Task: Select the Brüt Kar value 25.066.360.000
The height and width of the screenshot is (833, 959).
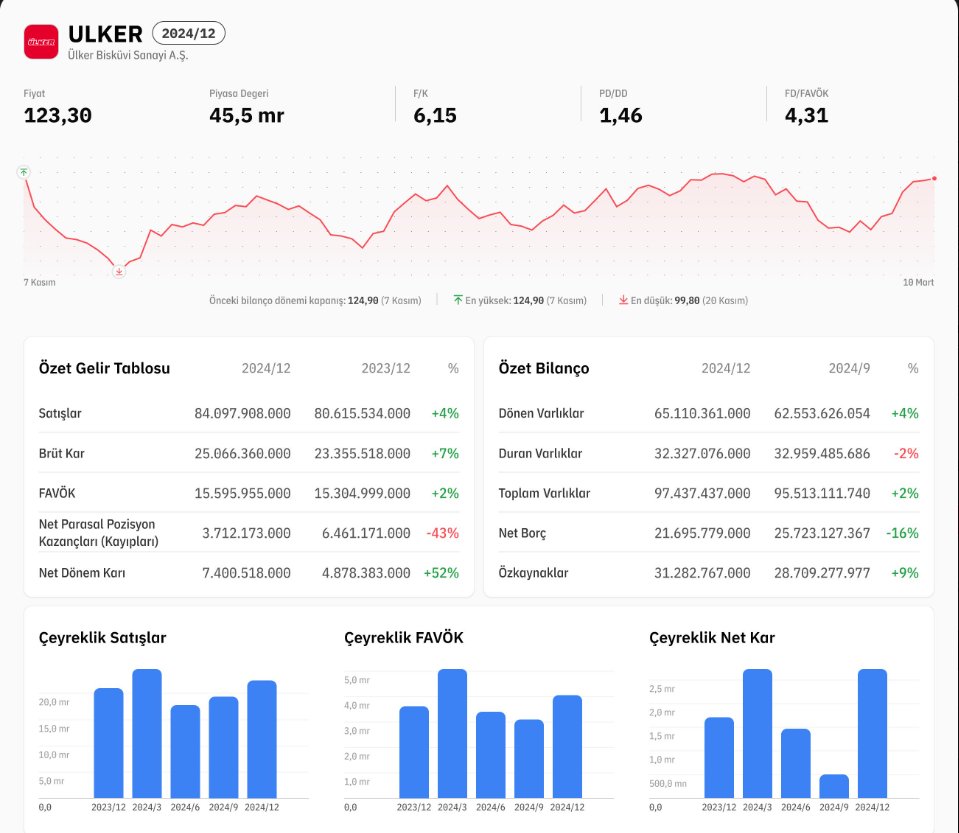Action: [243, 453]
